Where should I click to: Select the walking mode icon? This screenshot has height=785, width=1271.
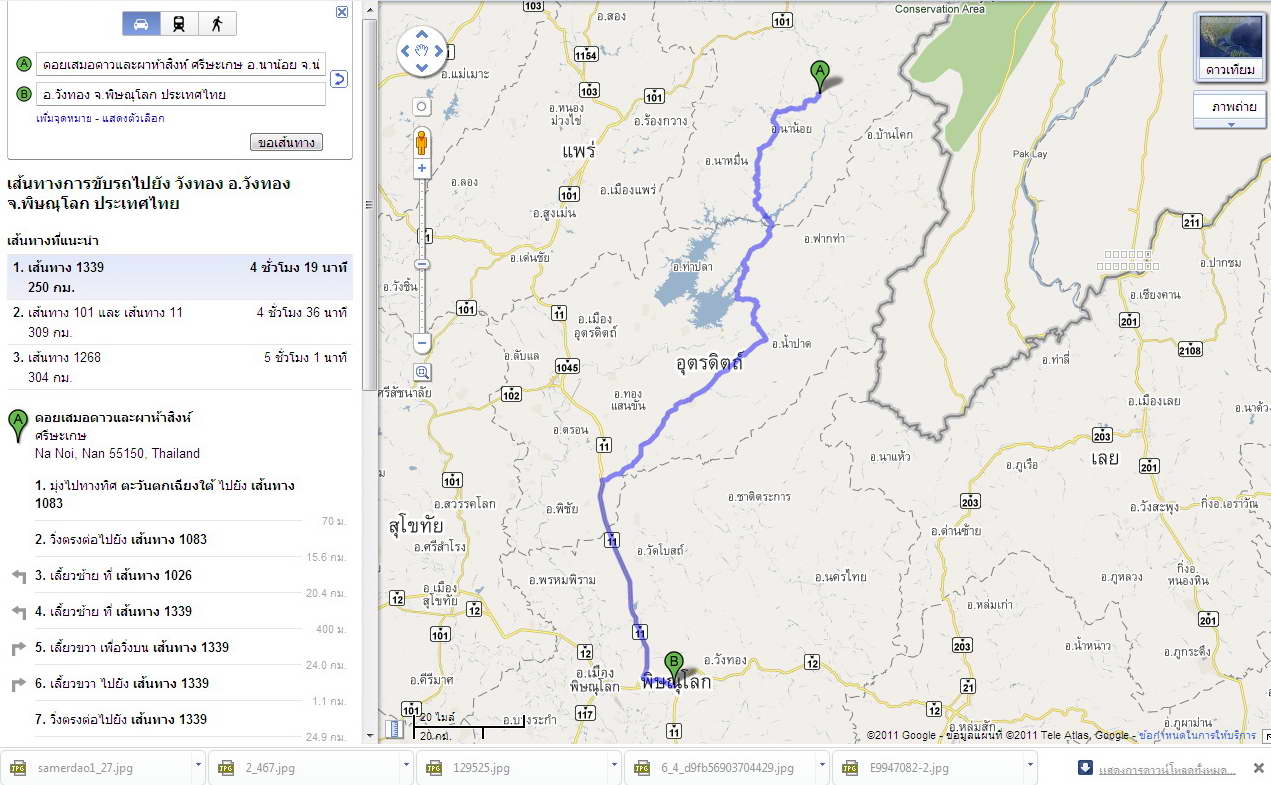[216, 24]
